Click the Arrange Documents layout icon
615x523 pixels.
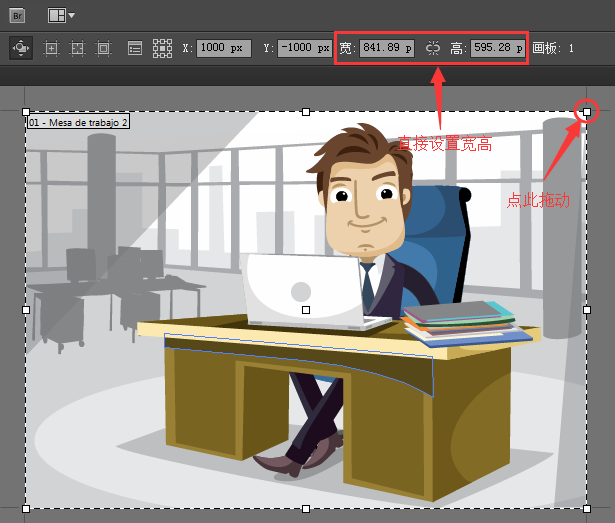tap(56, 16)
